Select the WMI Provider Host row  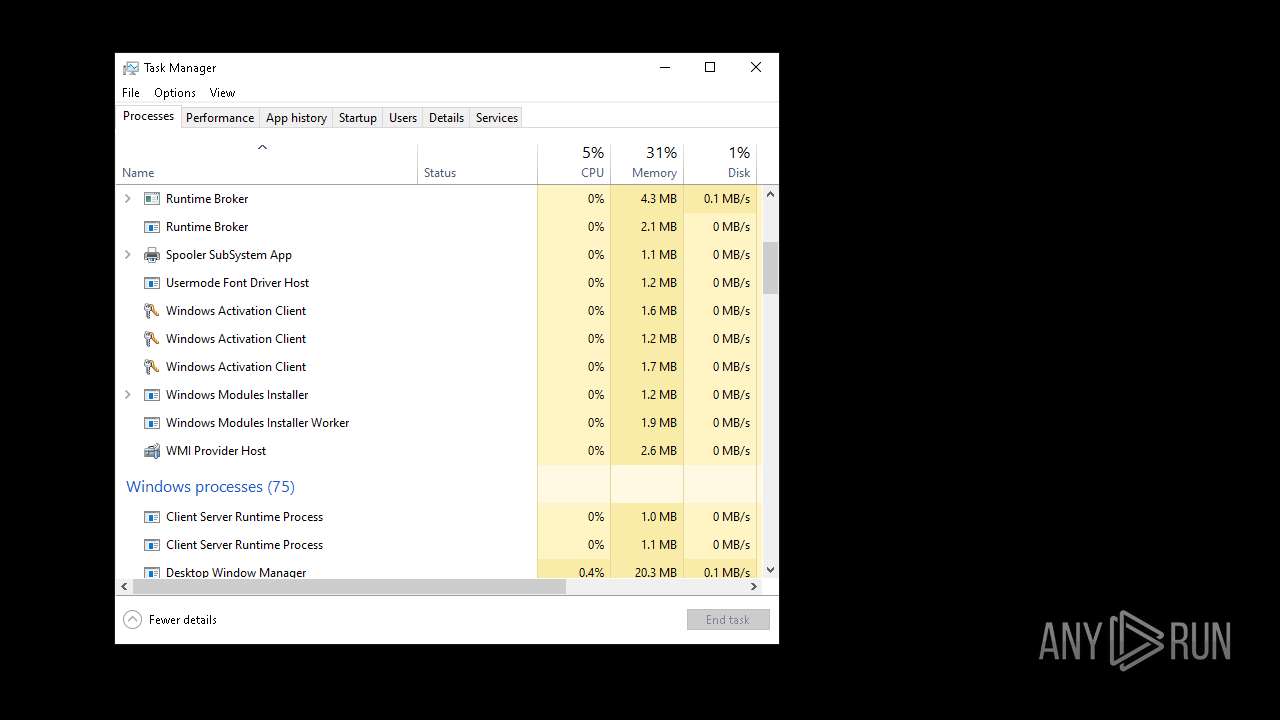point(437,451)
